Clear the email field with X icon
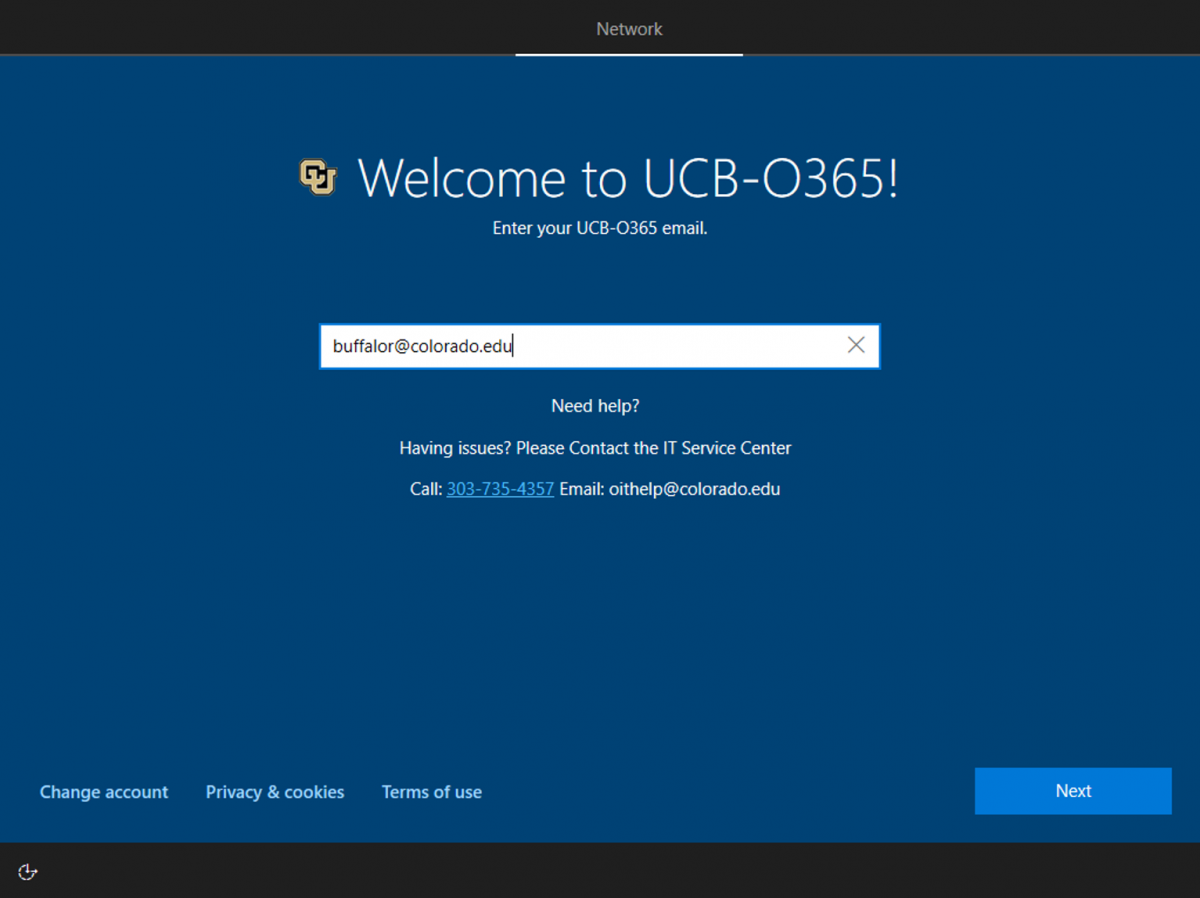 [856, 345]
